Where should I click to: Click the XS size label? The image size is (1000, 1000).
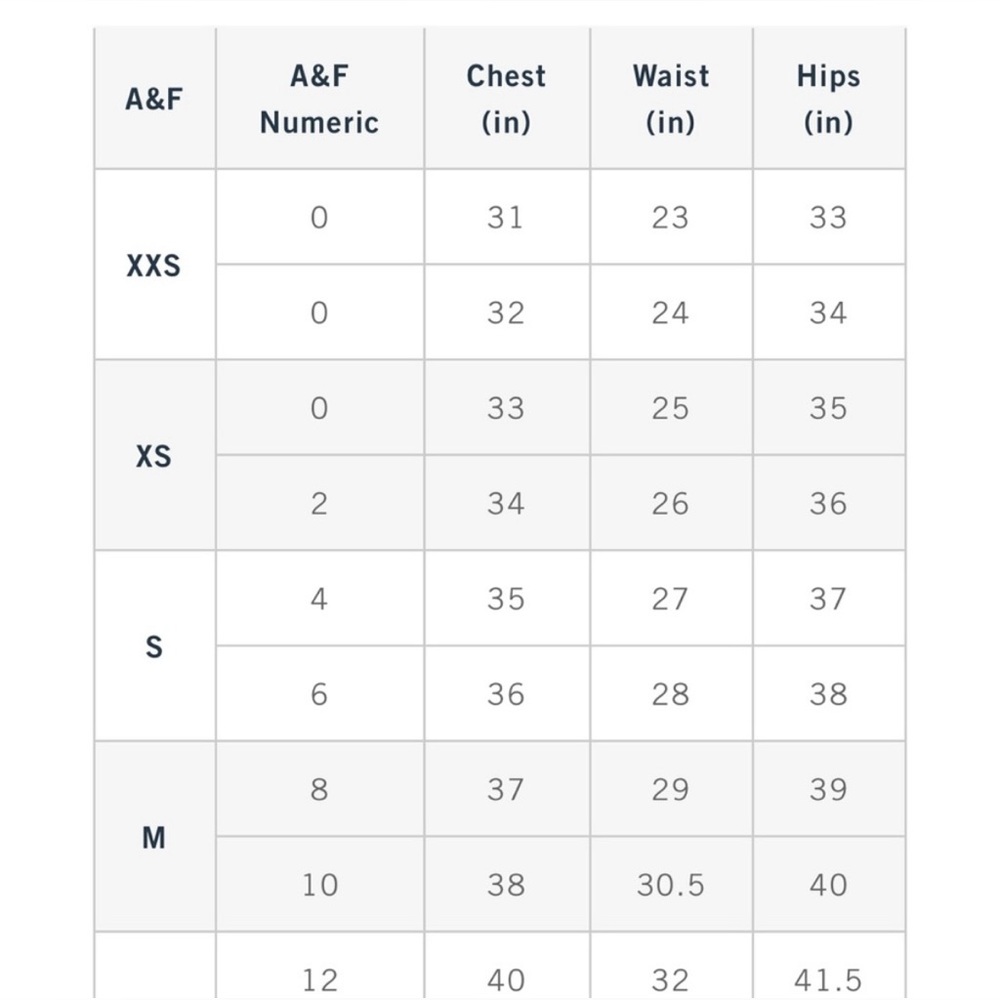tap(154, 456)
